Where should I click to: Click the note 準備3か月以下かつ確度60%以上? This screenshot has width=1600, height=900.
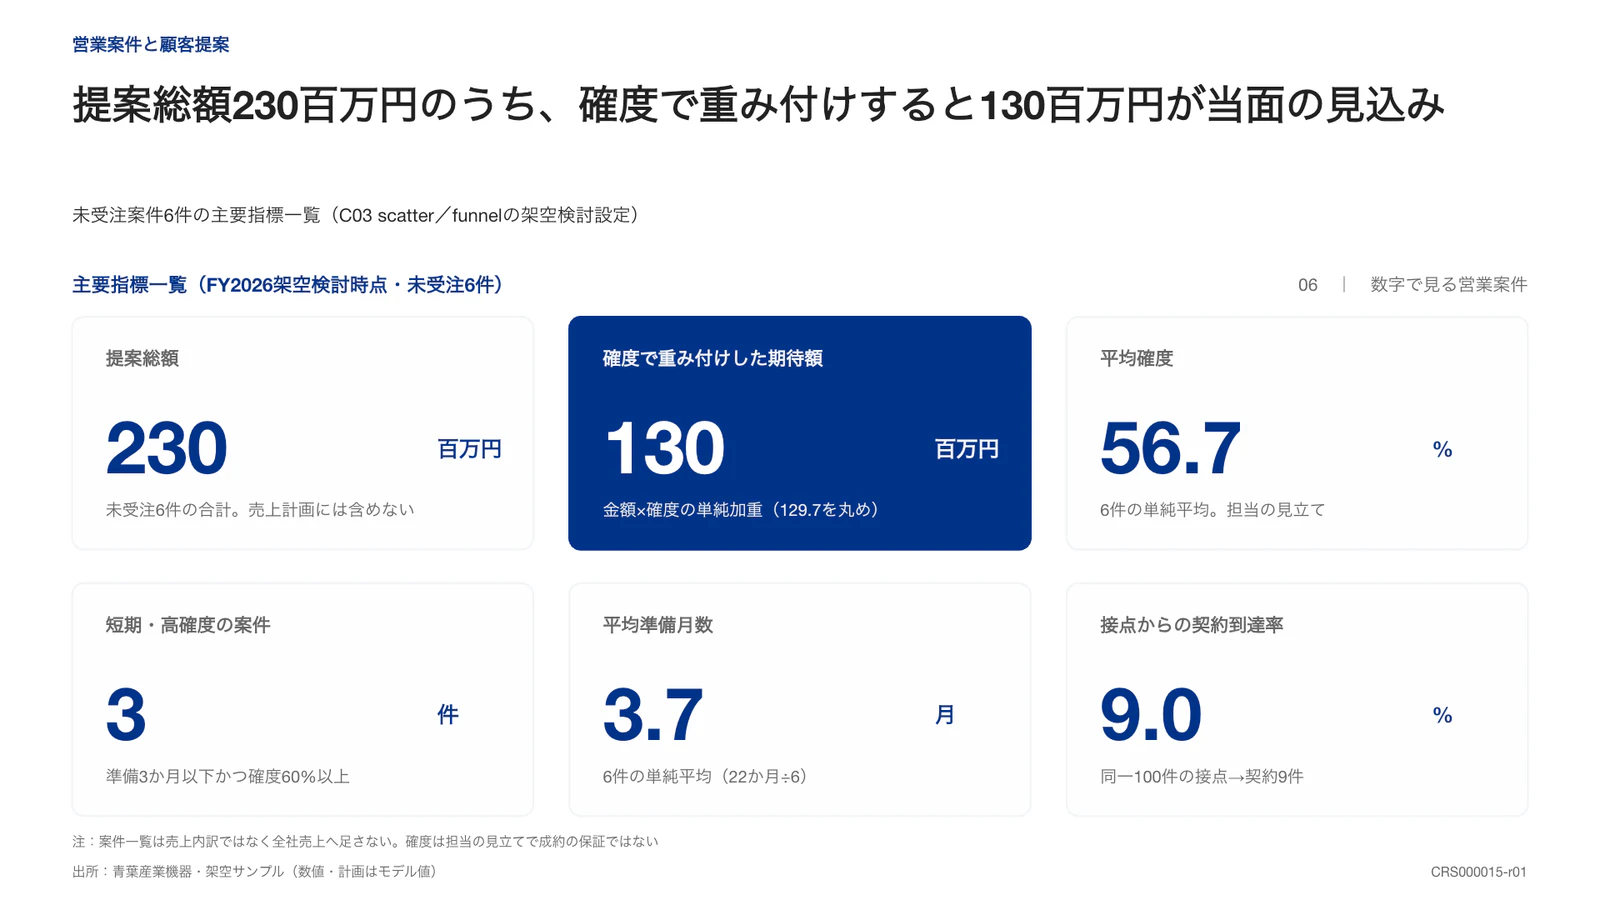[228, 777]
